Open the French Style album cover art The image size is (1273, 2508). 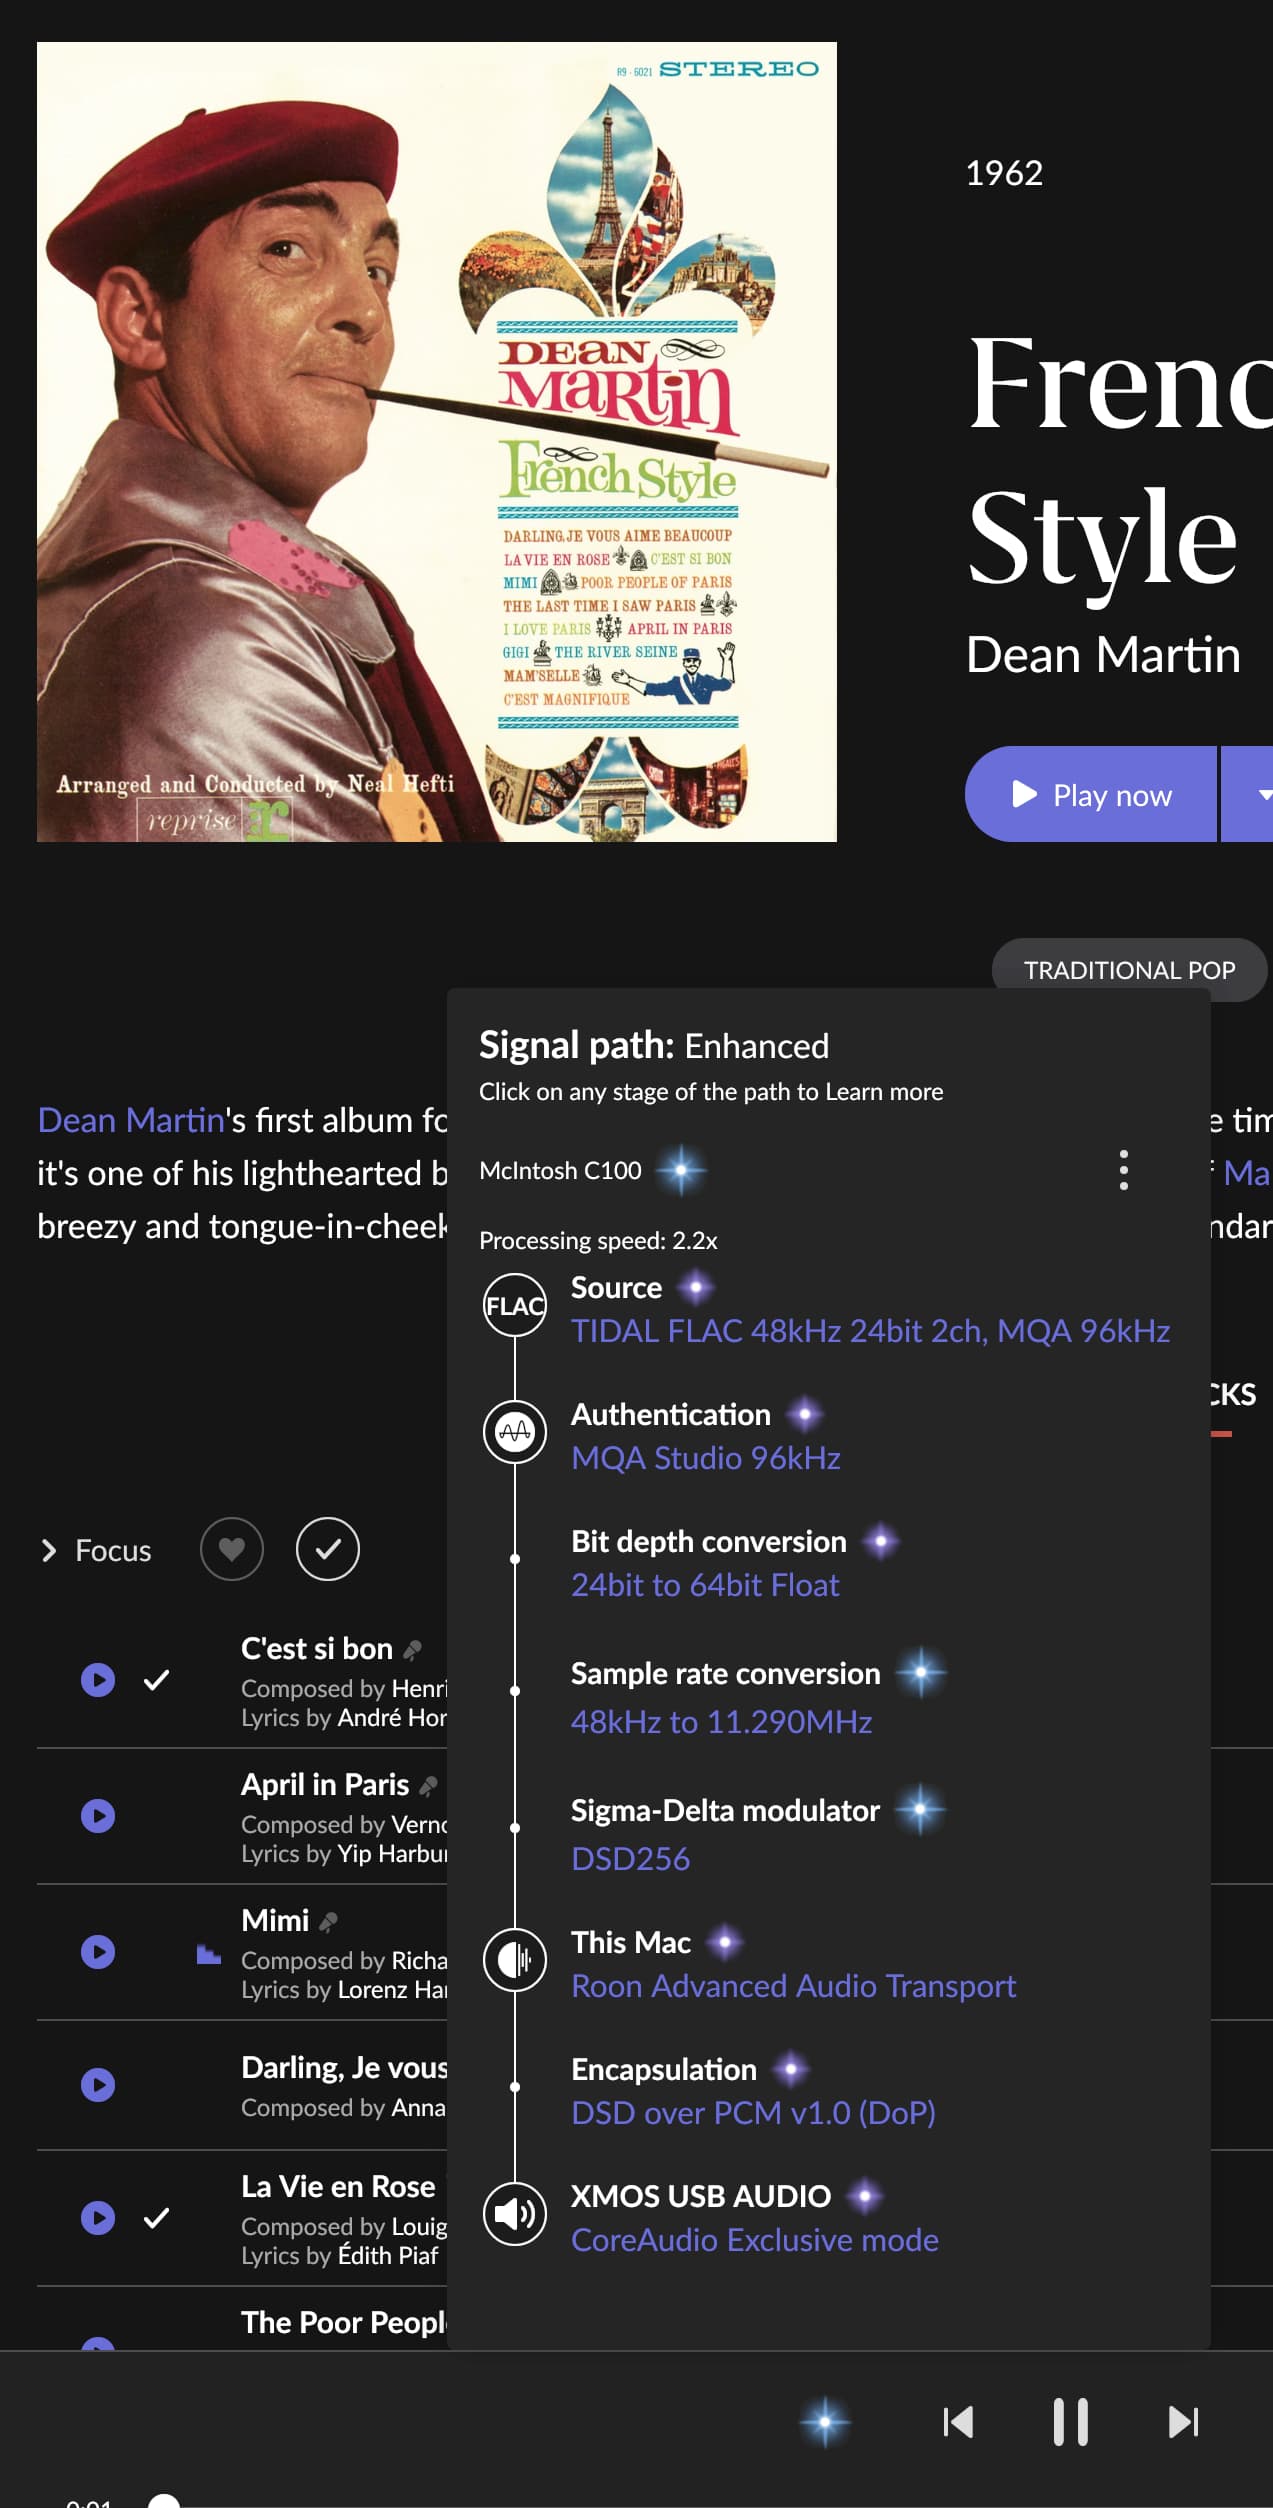tap(437, 442)
